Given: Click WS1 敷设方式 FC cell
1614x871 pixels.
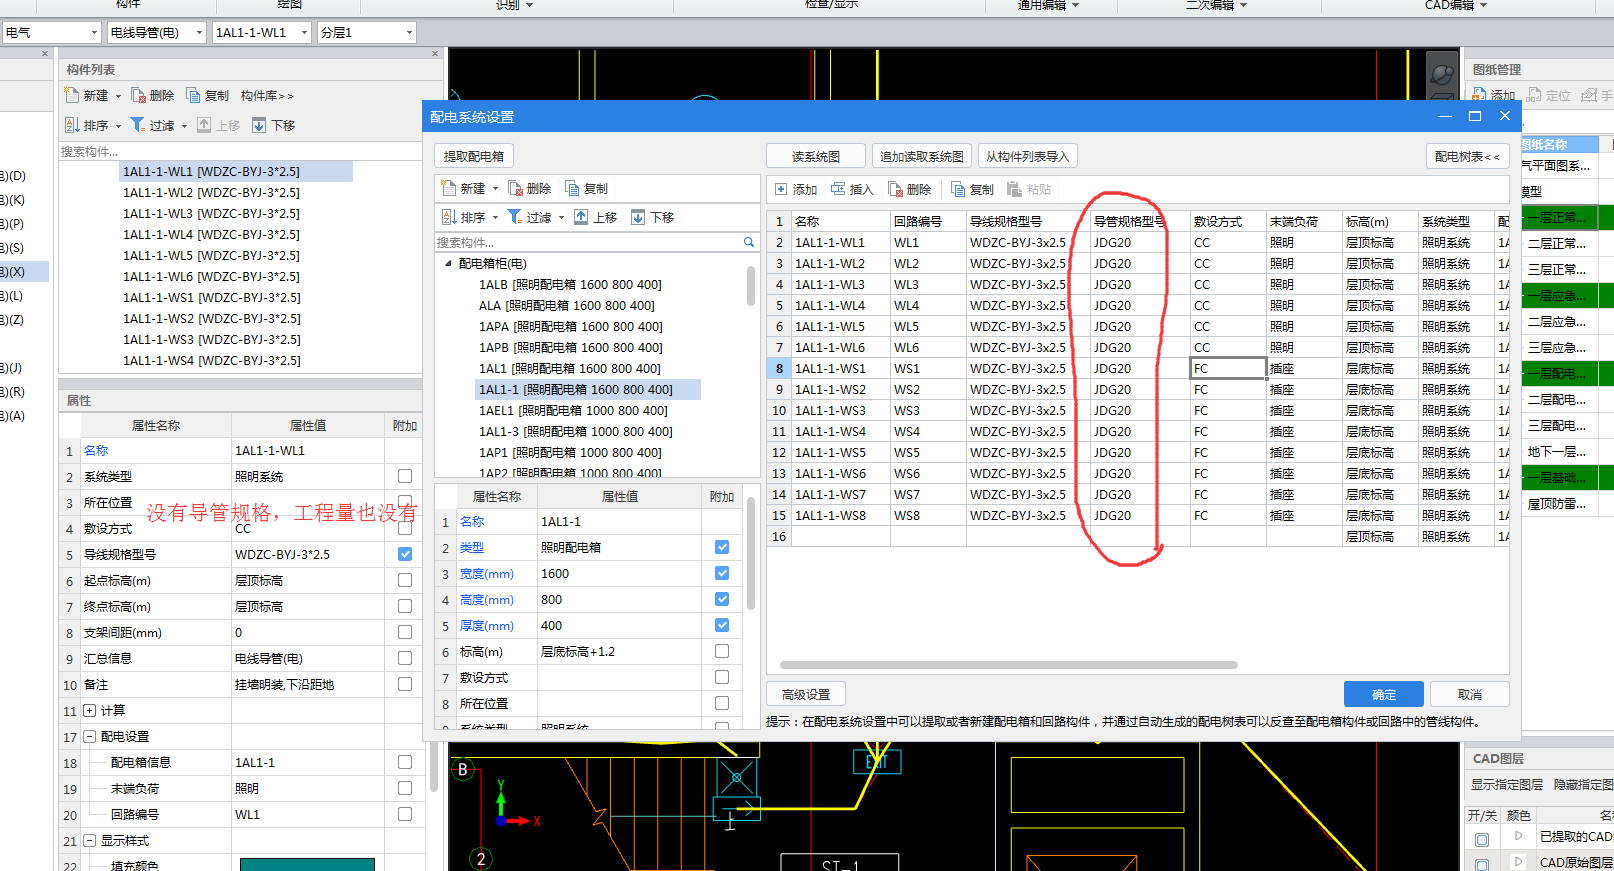Looking at the screenshot, I should tap(1228, 368).
